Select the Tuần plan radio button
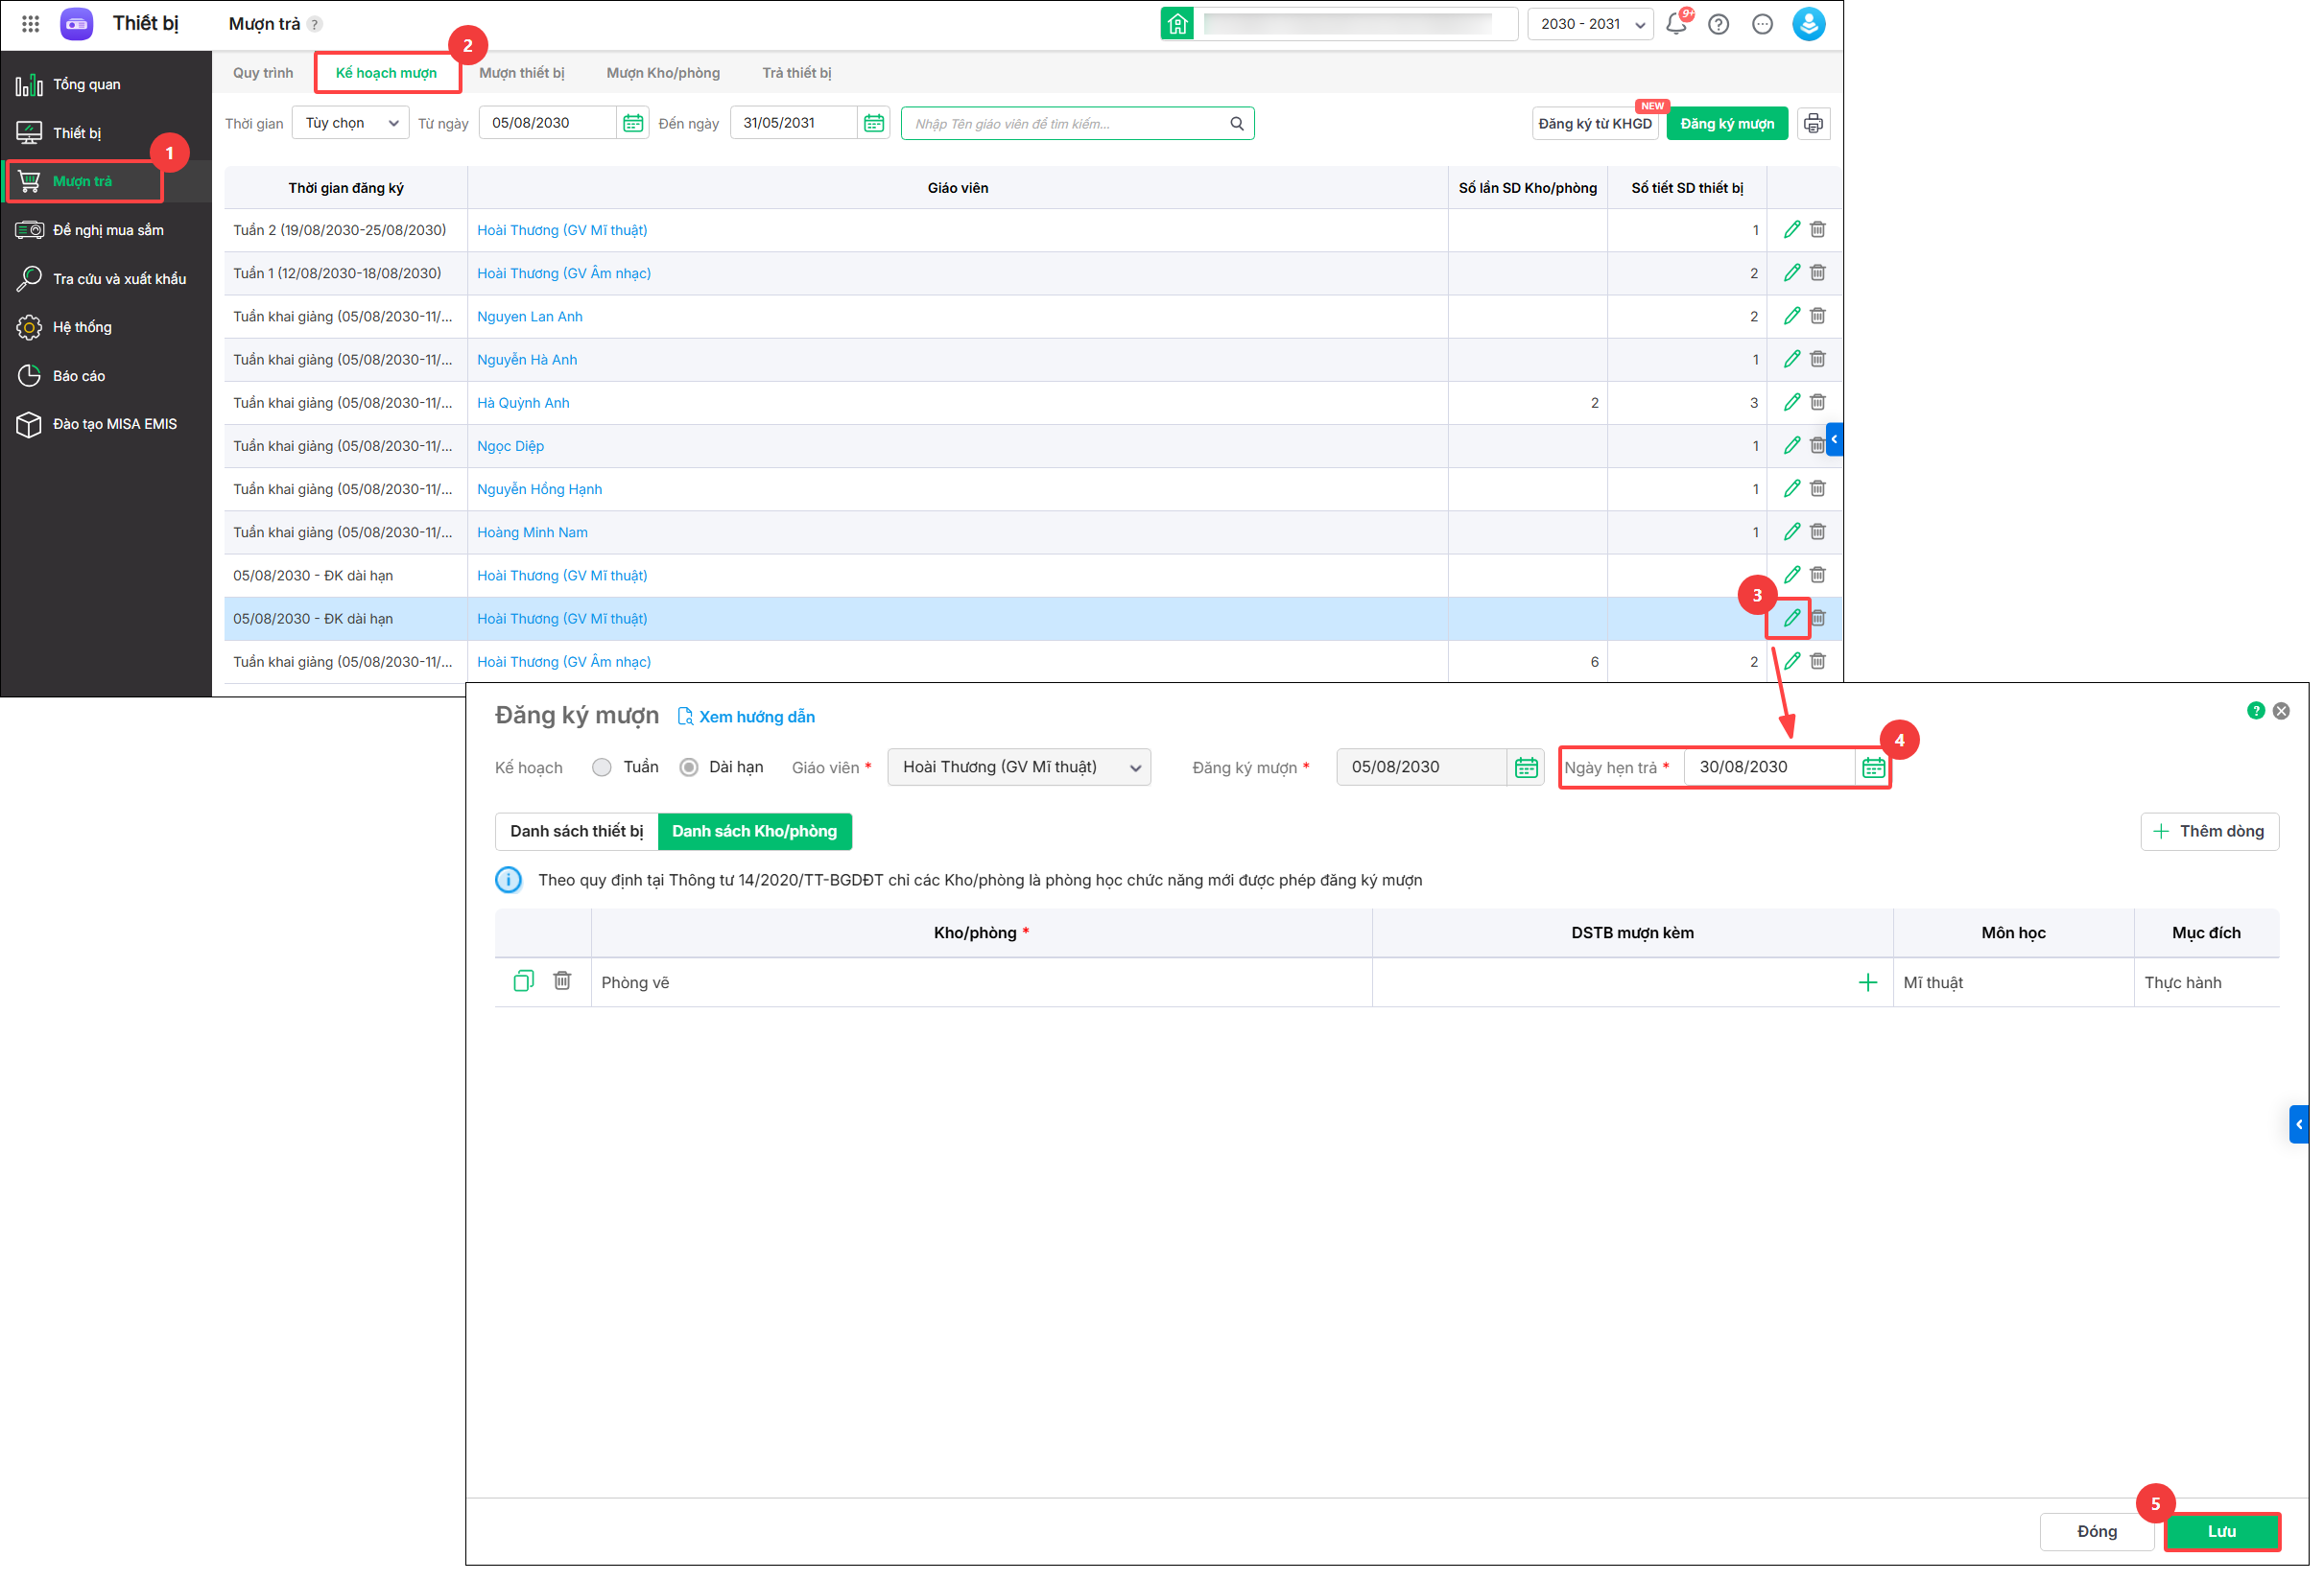The image size is (2324, 1581). pos(601,767)
